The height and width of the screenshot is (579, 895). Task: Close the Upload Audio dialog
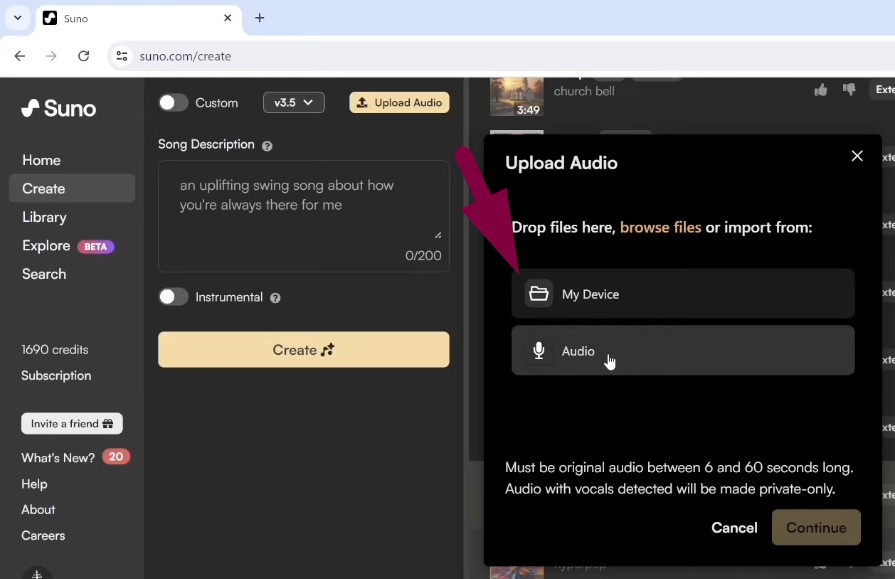click(857, 156)
